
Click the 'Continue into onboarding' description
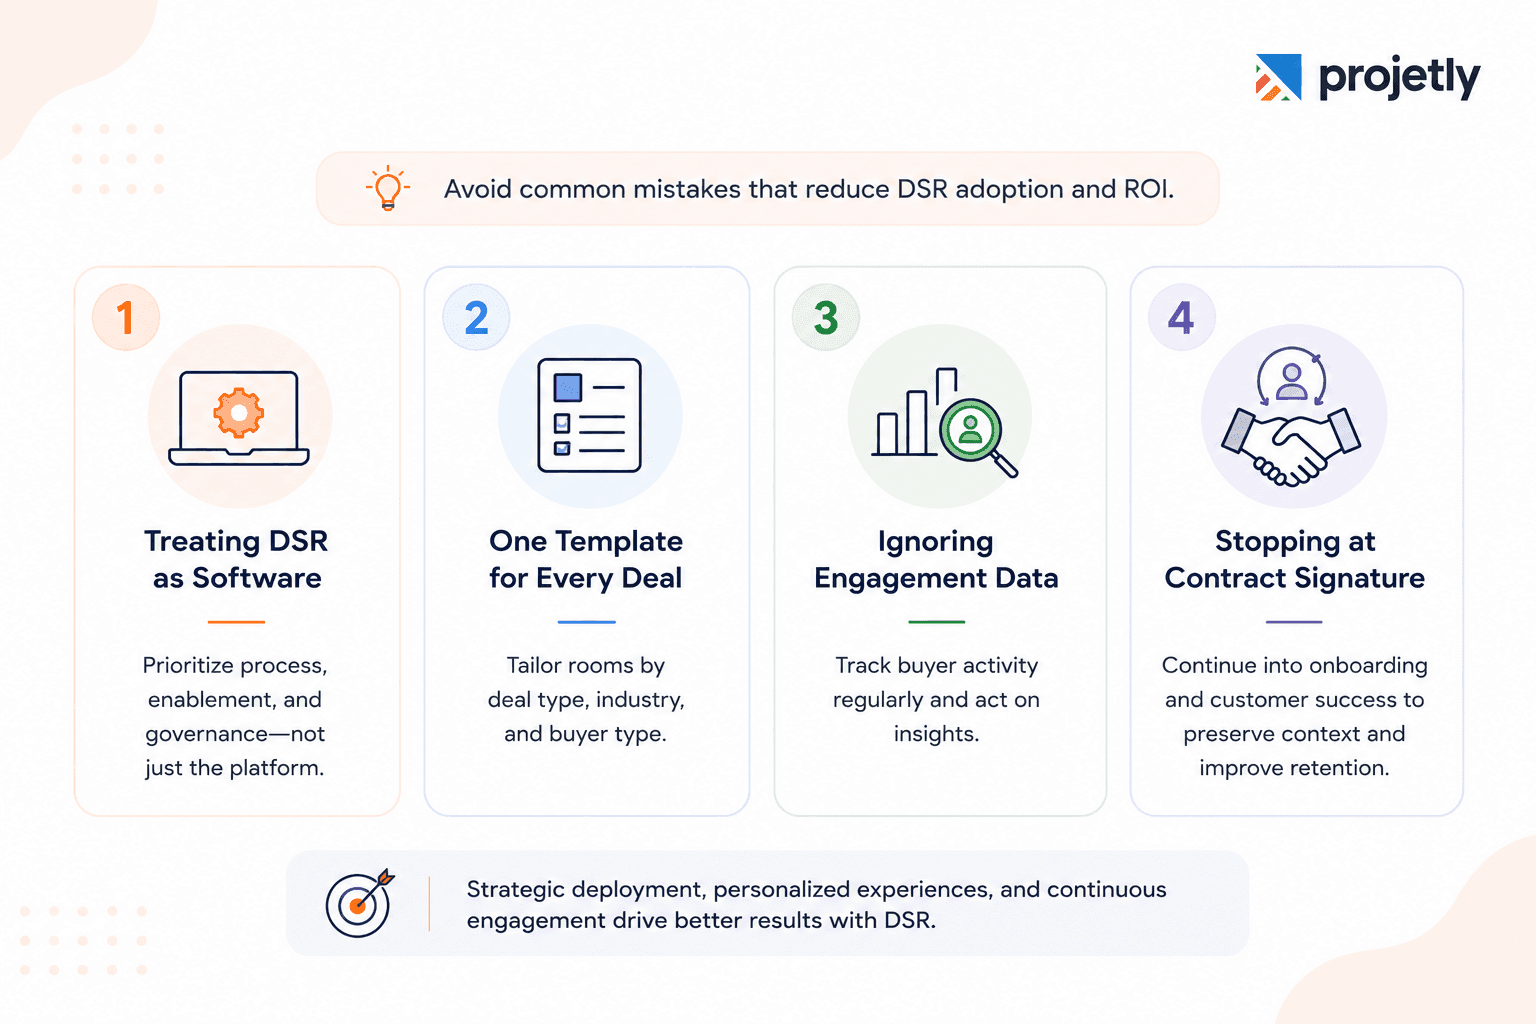pos(1295,716)
